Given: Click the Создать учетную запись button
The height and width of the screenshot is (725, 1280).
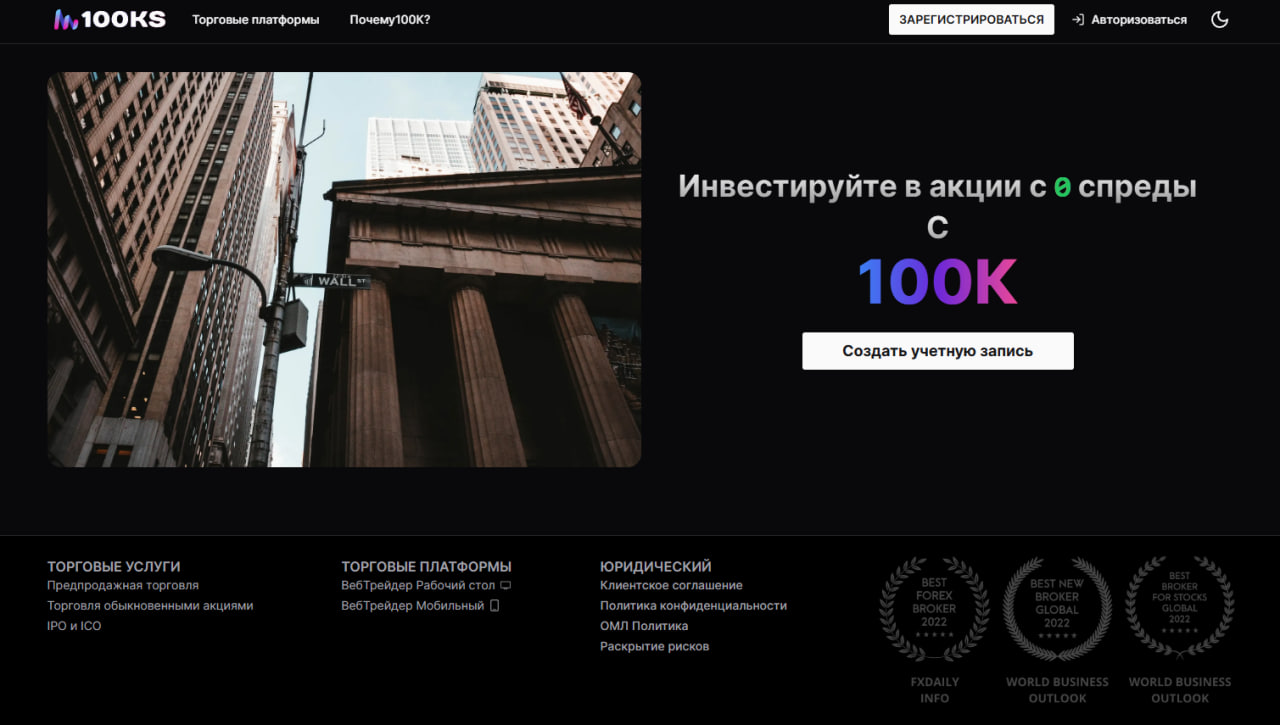Looking at the screenshot, I should [937, 351].
